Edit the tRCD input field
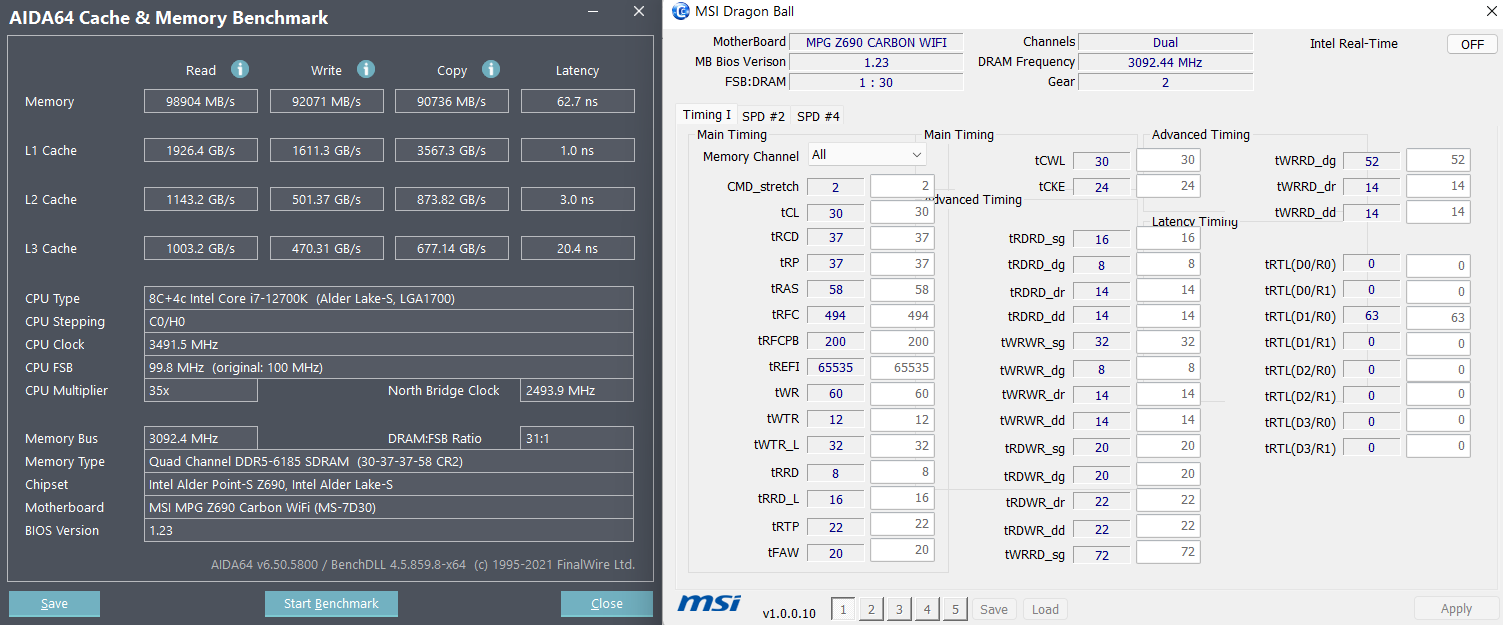Screen dimensions: 1503x625 point(902,238)
